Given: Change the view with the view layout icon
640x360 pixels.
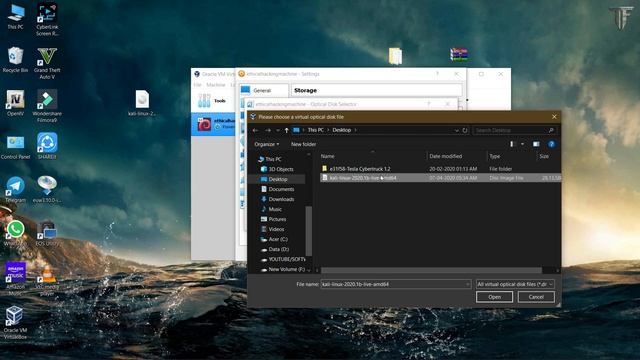Looking at the screenshot, I should (x=513, y=144).
